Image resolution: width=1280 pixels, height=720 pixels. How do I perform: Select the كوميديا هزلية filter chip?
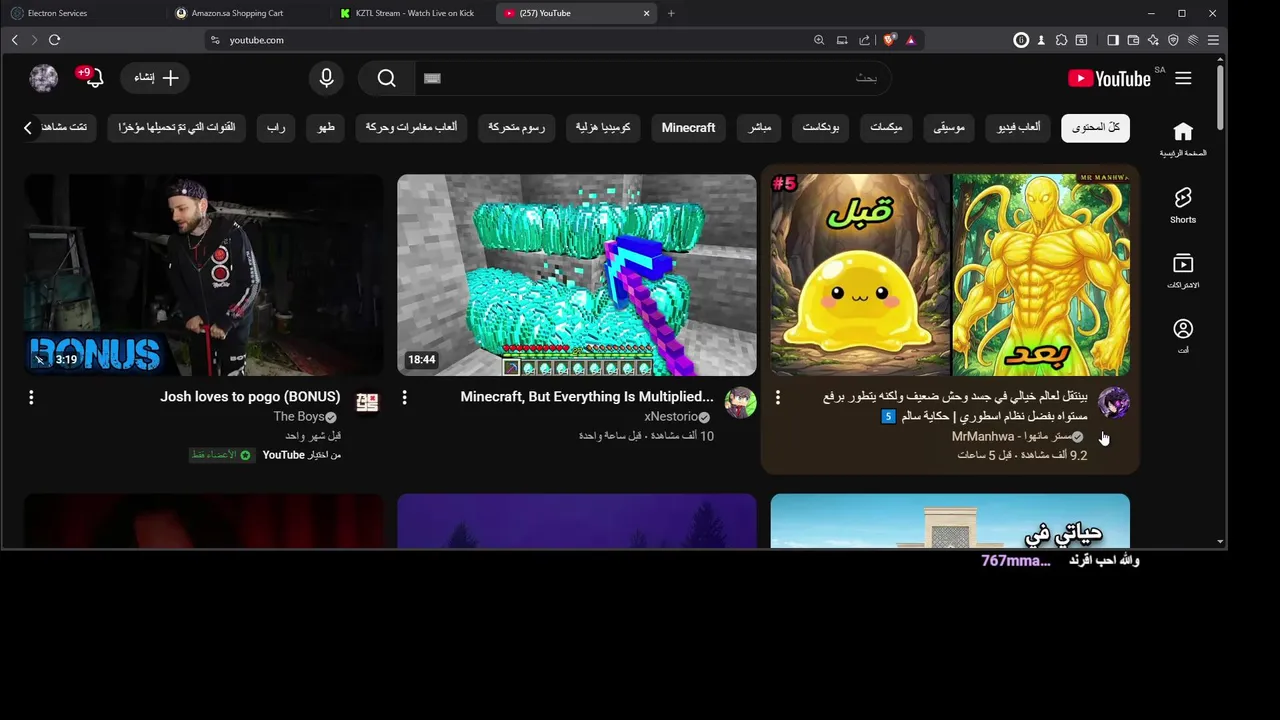point(603,127)
